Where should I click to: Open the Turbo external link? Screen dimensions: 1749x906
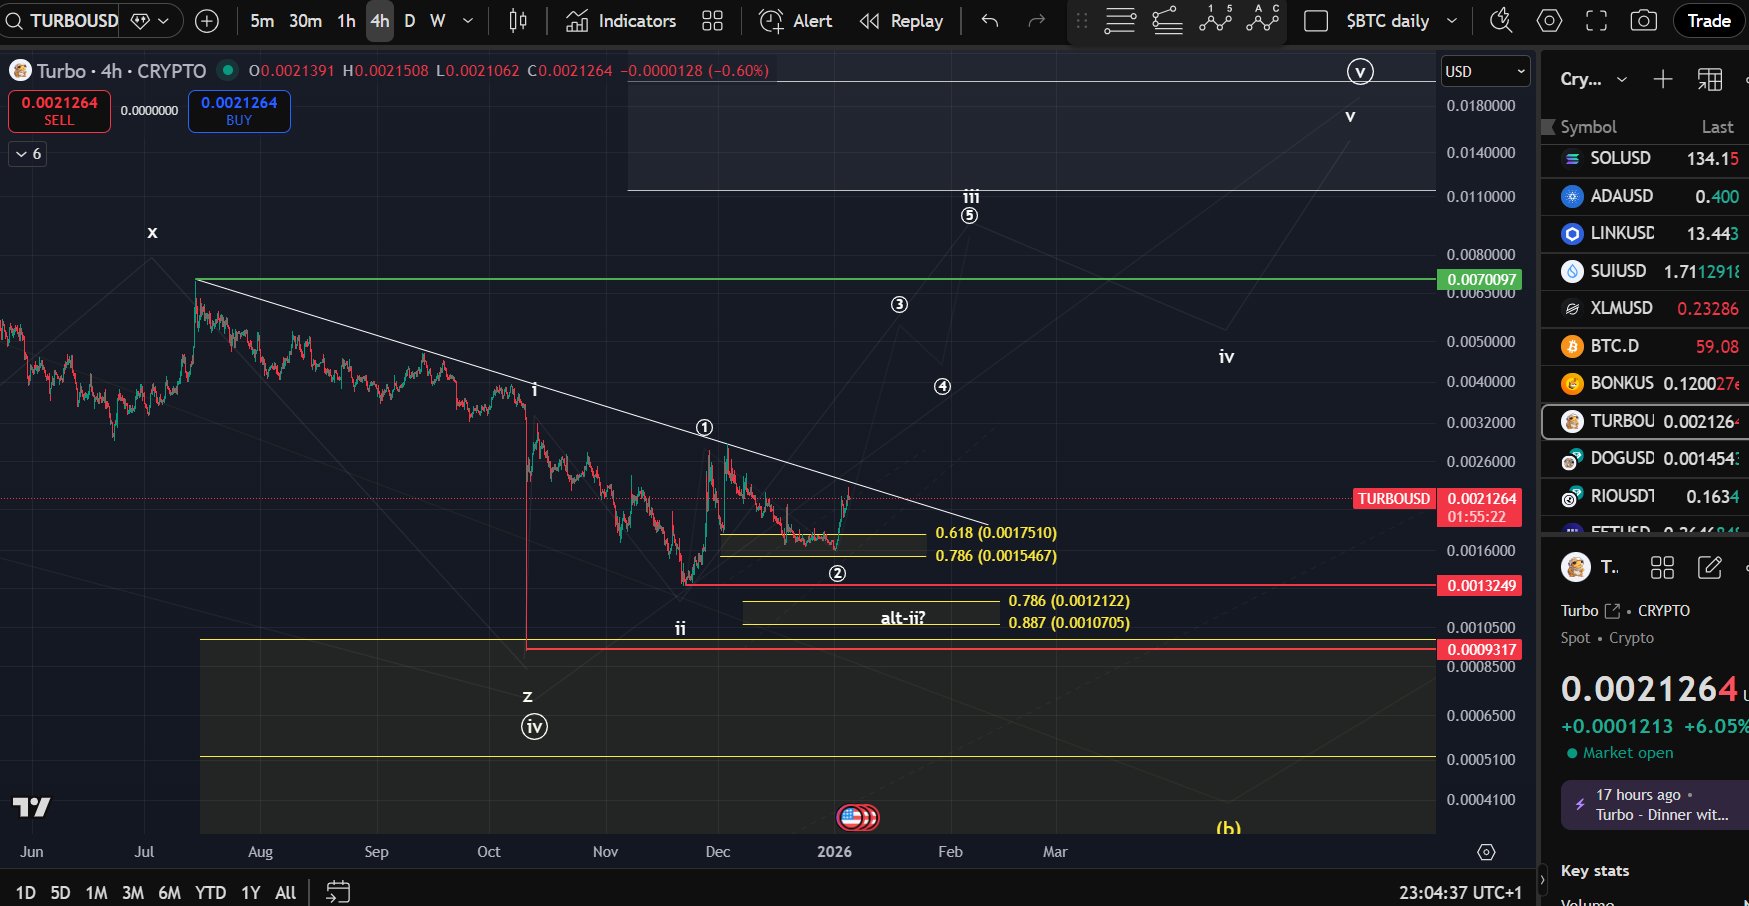pyautogui.click(x=1612, y=610)
